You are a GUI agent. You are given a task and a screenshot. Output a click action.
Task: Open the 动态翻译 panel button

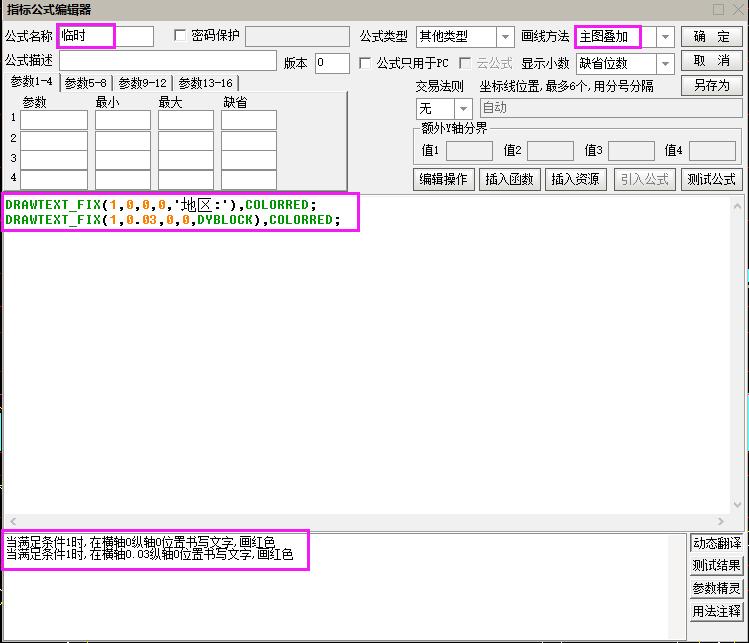pos(717,543)
